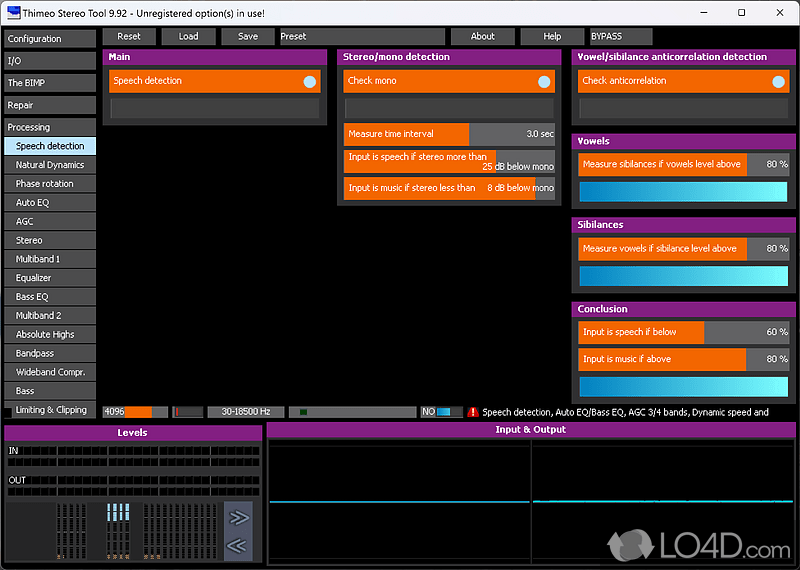Open Wideband Compr. page
Screen dimensions: 800x570
(x=50, y=373)
